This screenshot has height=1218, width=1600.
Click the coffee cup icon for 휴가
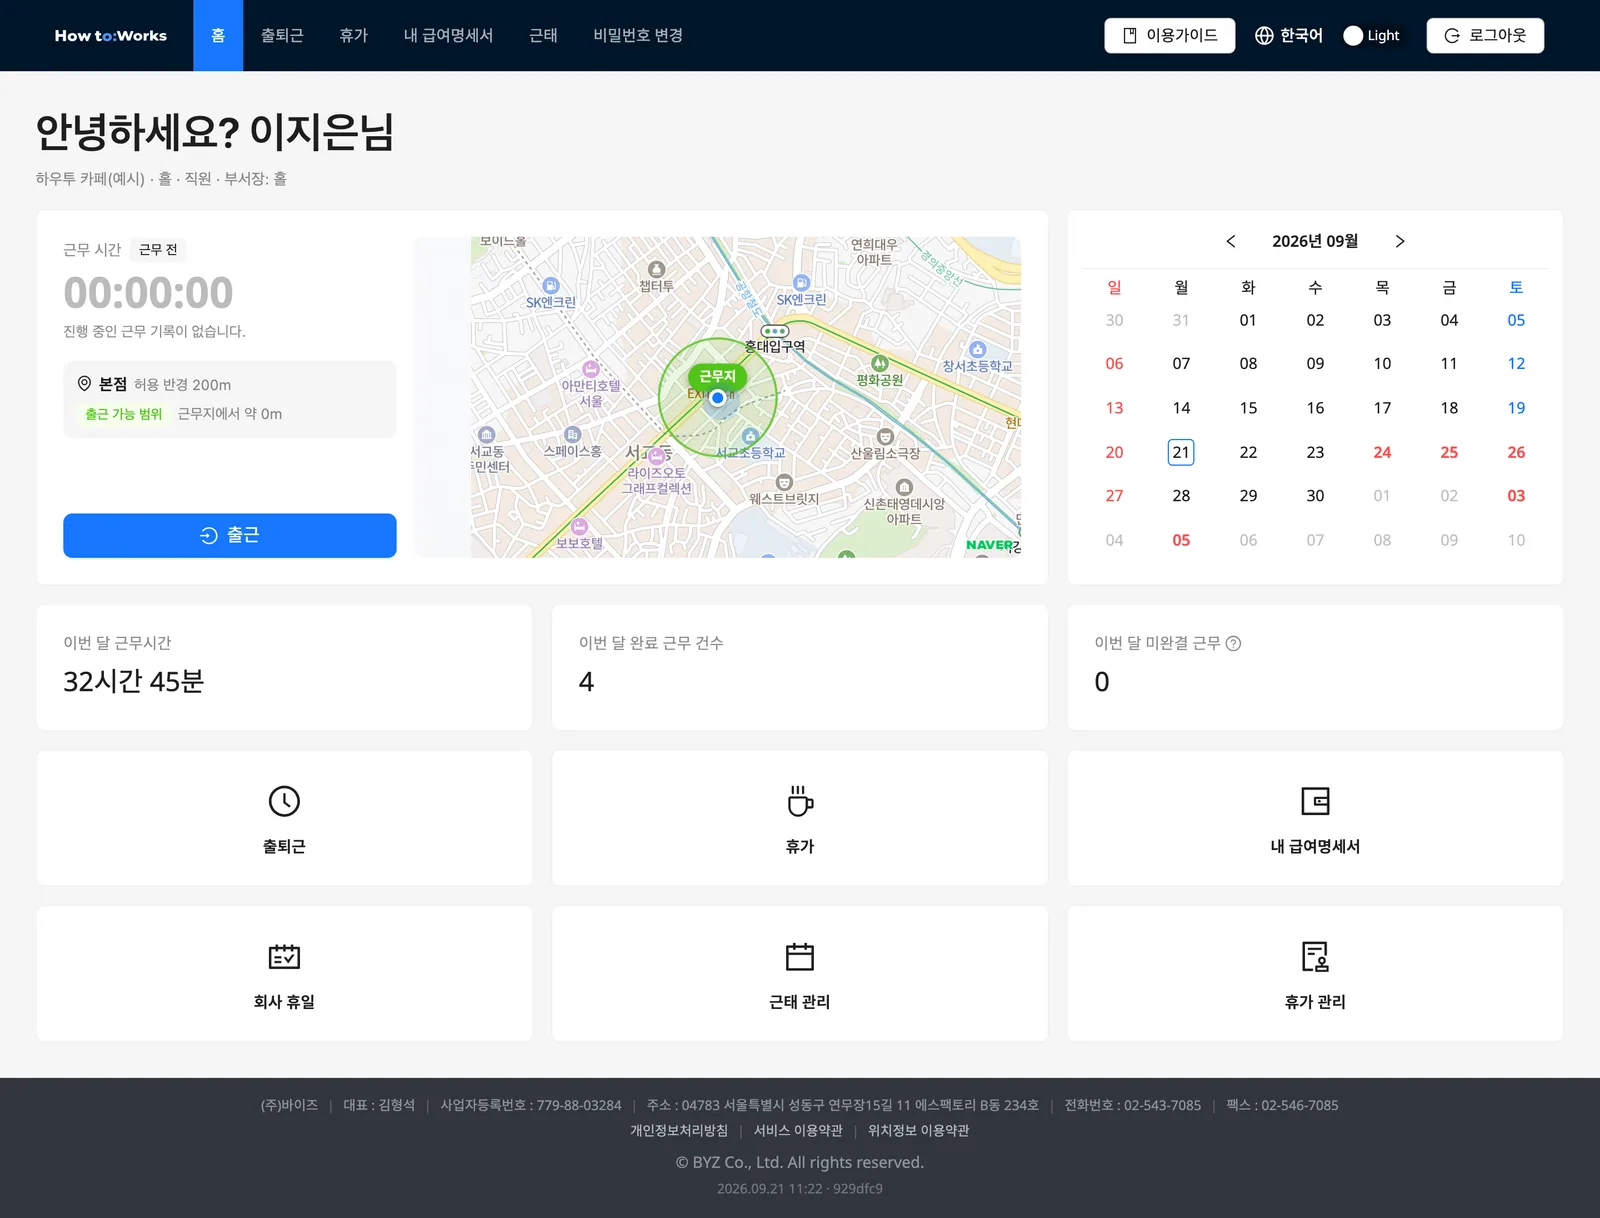(800, 801)
